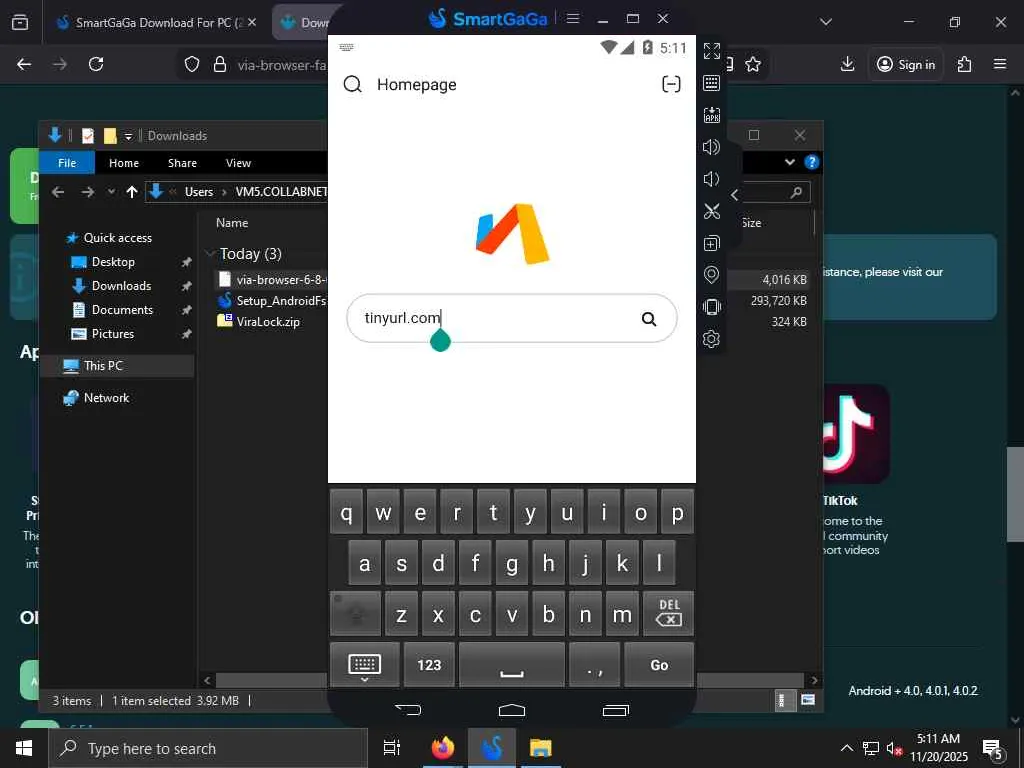Open SmartGaGa keyboard mapping icon
Screen dimensions: 1024x768
click(x=711, y=83)
